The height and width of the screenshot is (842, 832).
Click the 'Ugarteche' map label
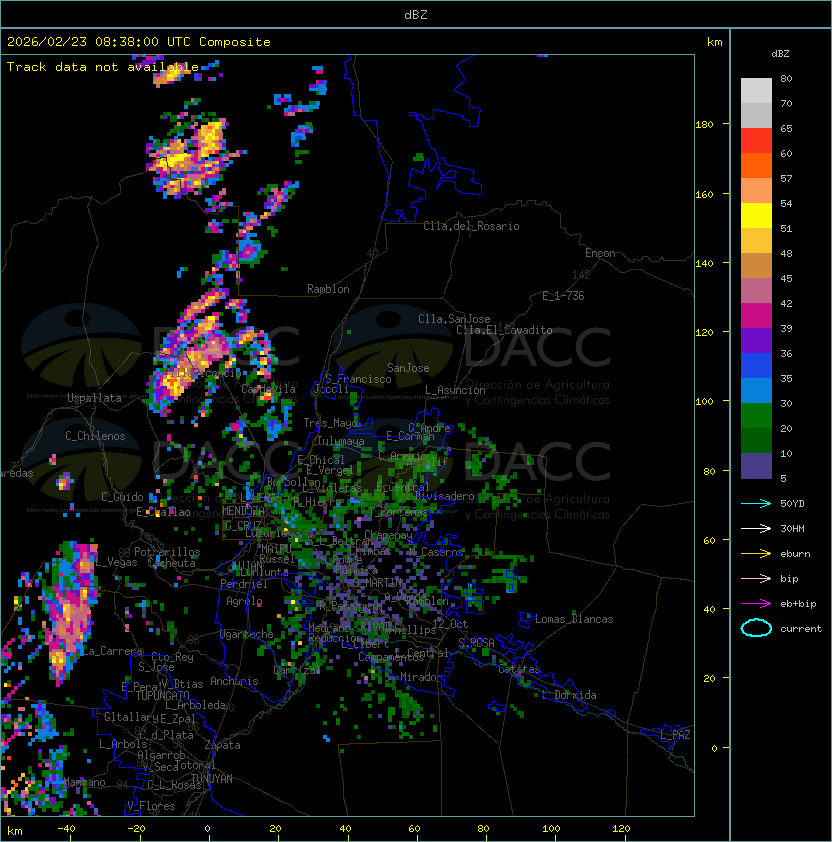point(247,634)
